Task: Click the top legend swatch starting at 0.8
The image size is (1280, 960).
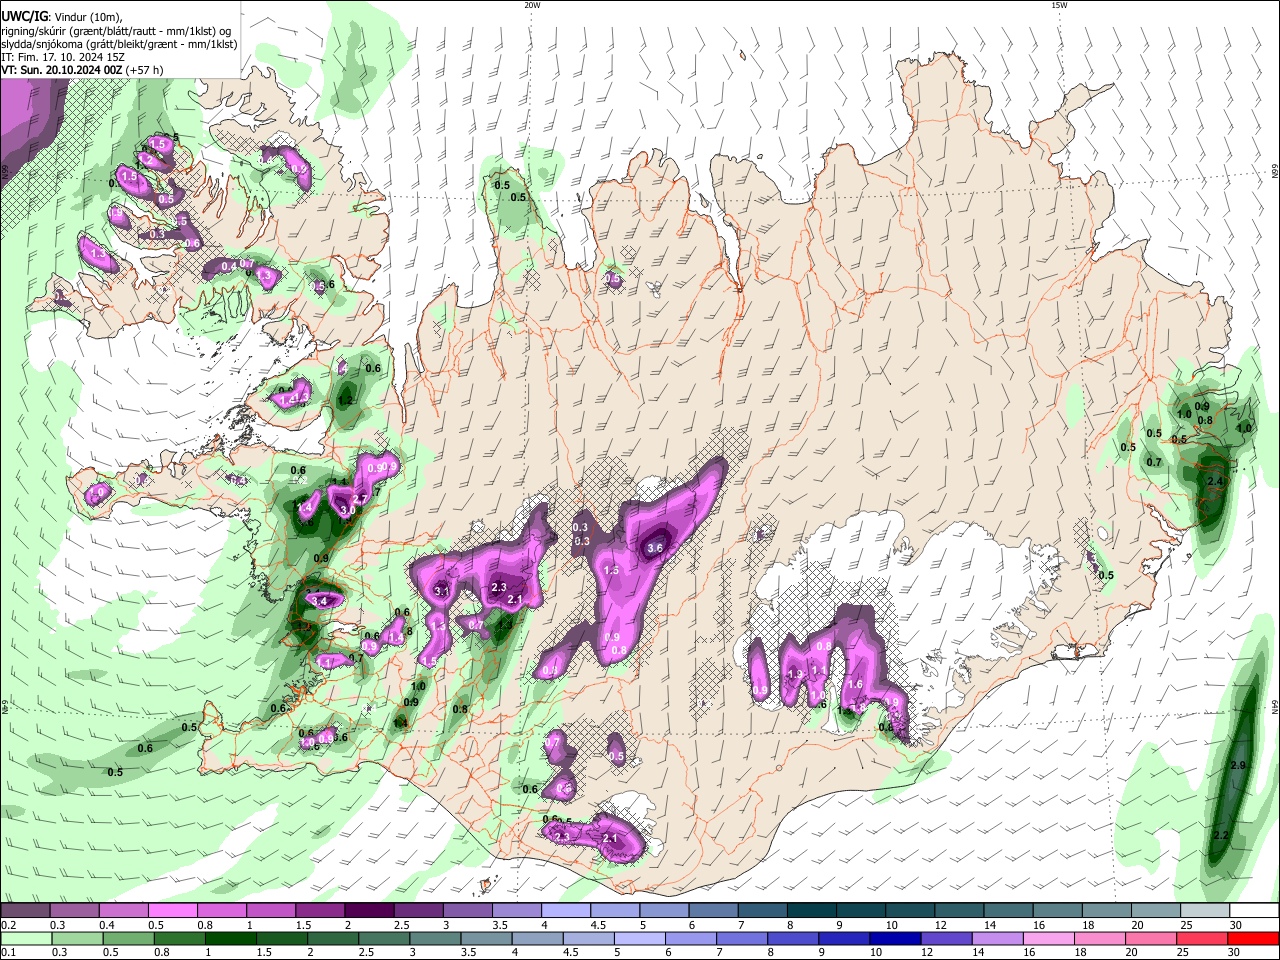Action: pyautogui.click(x=222, y=911)
